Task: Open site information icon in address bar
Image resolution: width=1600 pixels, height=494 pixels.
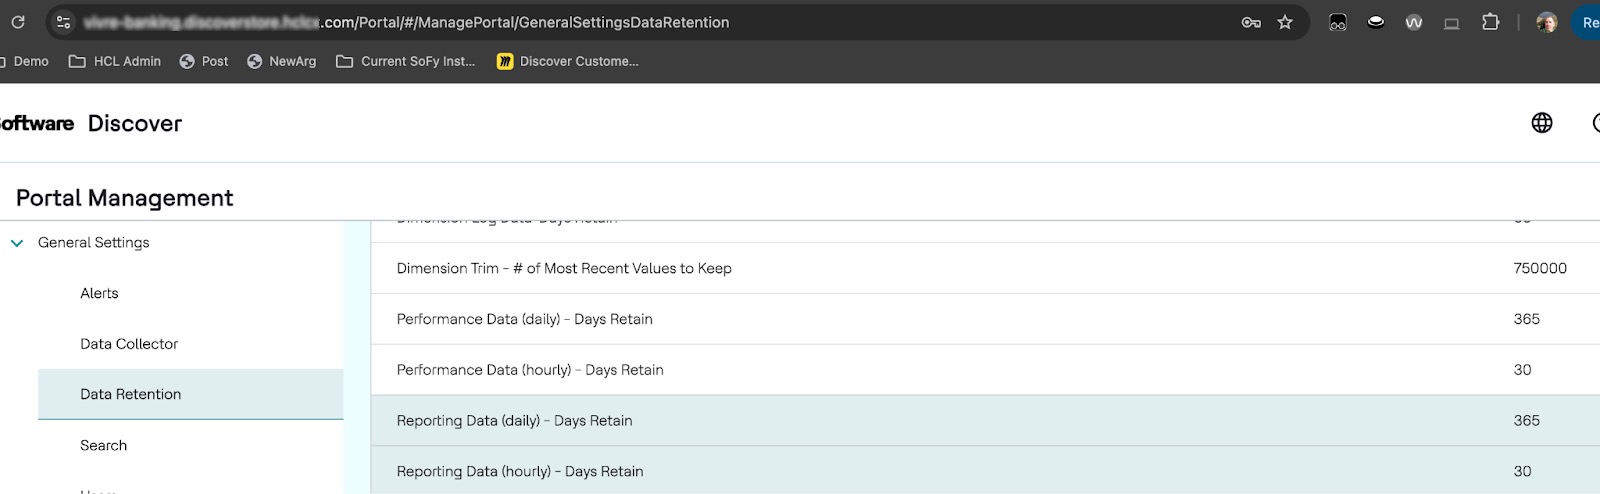Action: click(63, 22)
